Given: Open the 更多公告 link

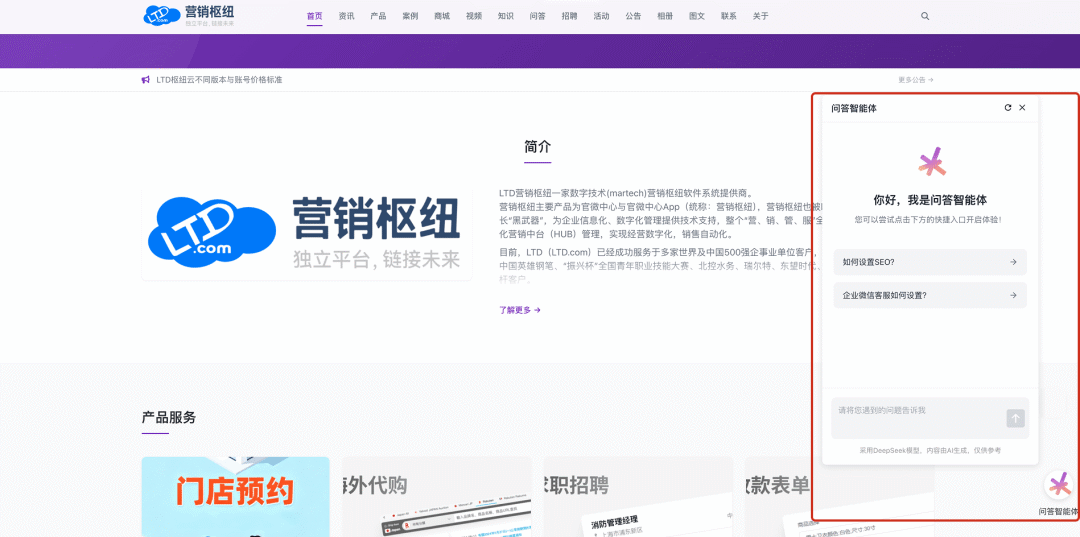Looking at the screenshot, I should click(915, 80).
